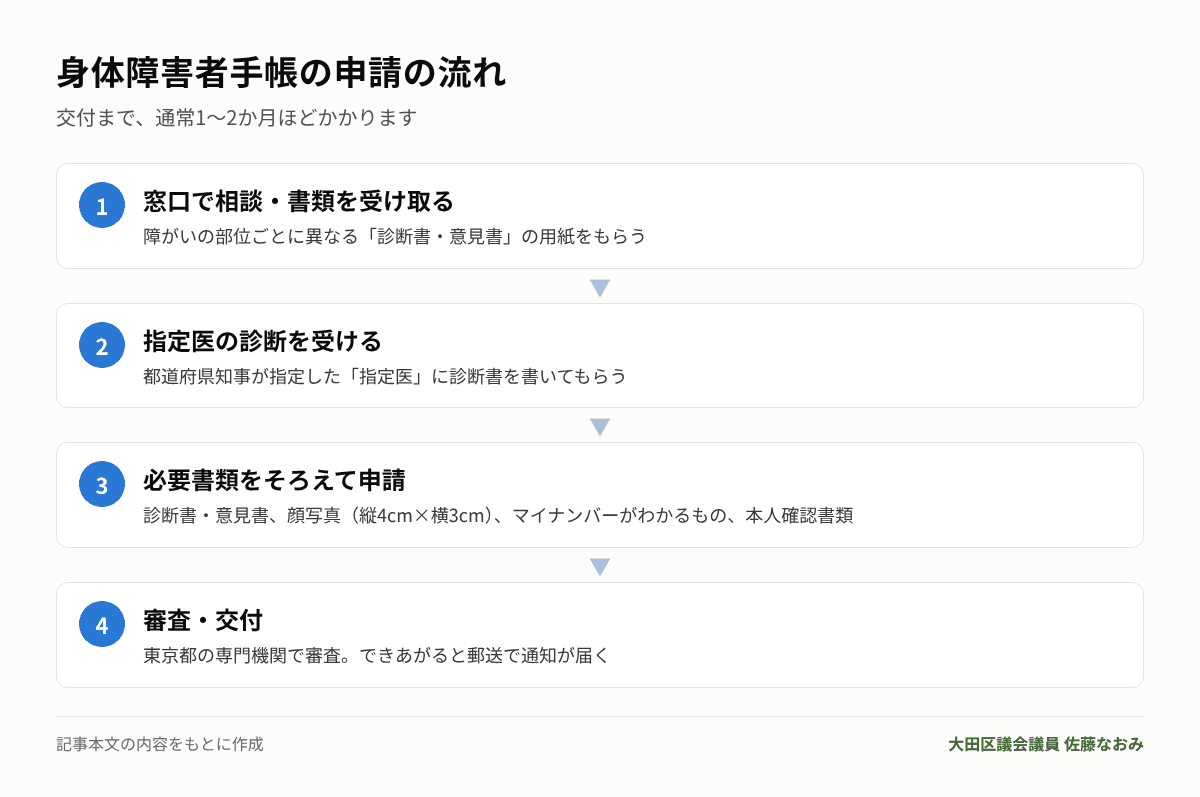
Task: Click description 東京都の専門機関で審査。できあがると郵送で通知が届く
Action: (376, 656)
